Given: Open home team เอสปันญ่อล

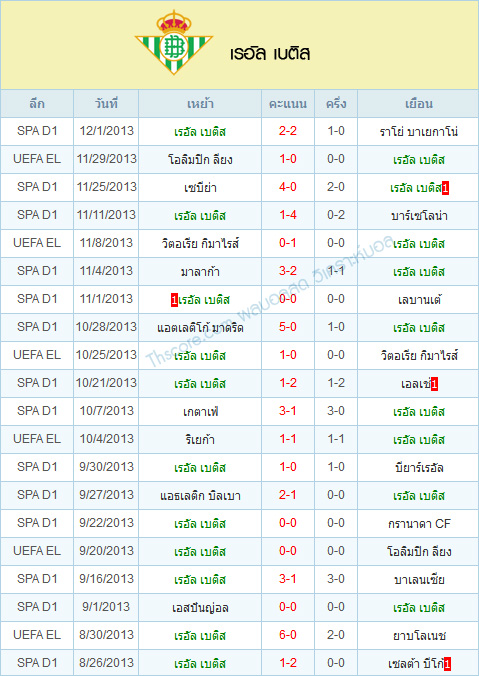Looking at the screenshot, I should (x=200, y=607).
